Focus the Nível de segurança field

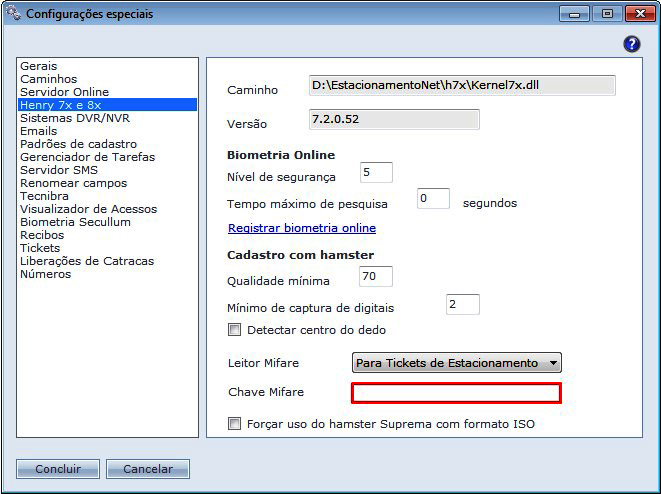(x=376, y=173)
